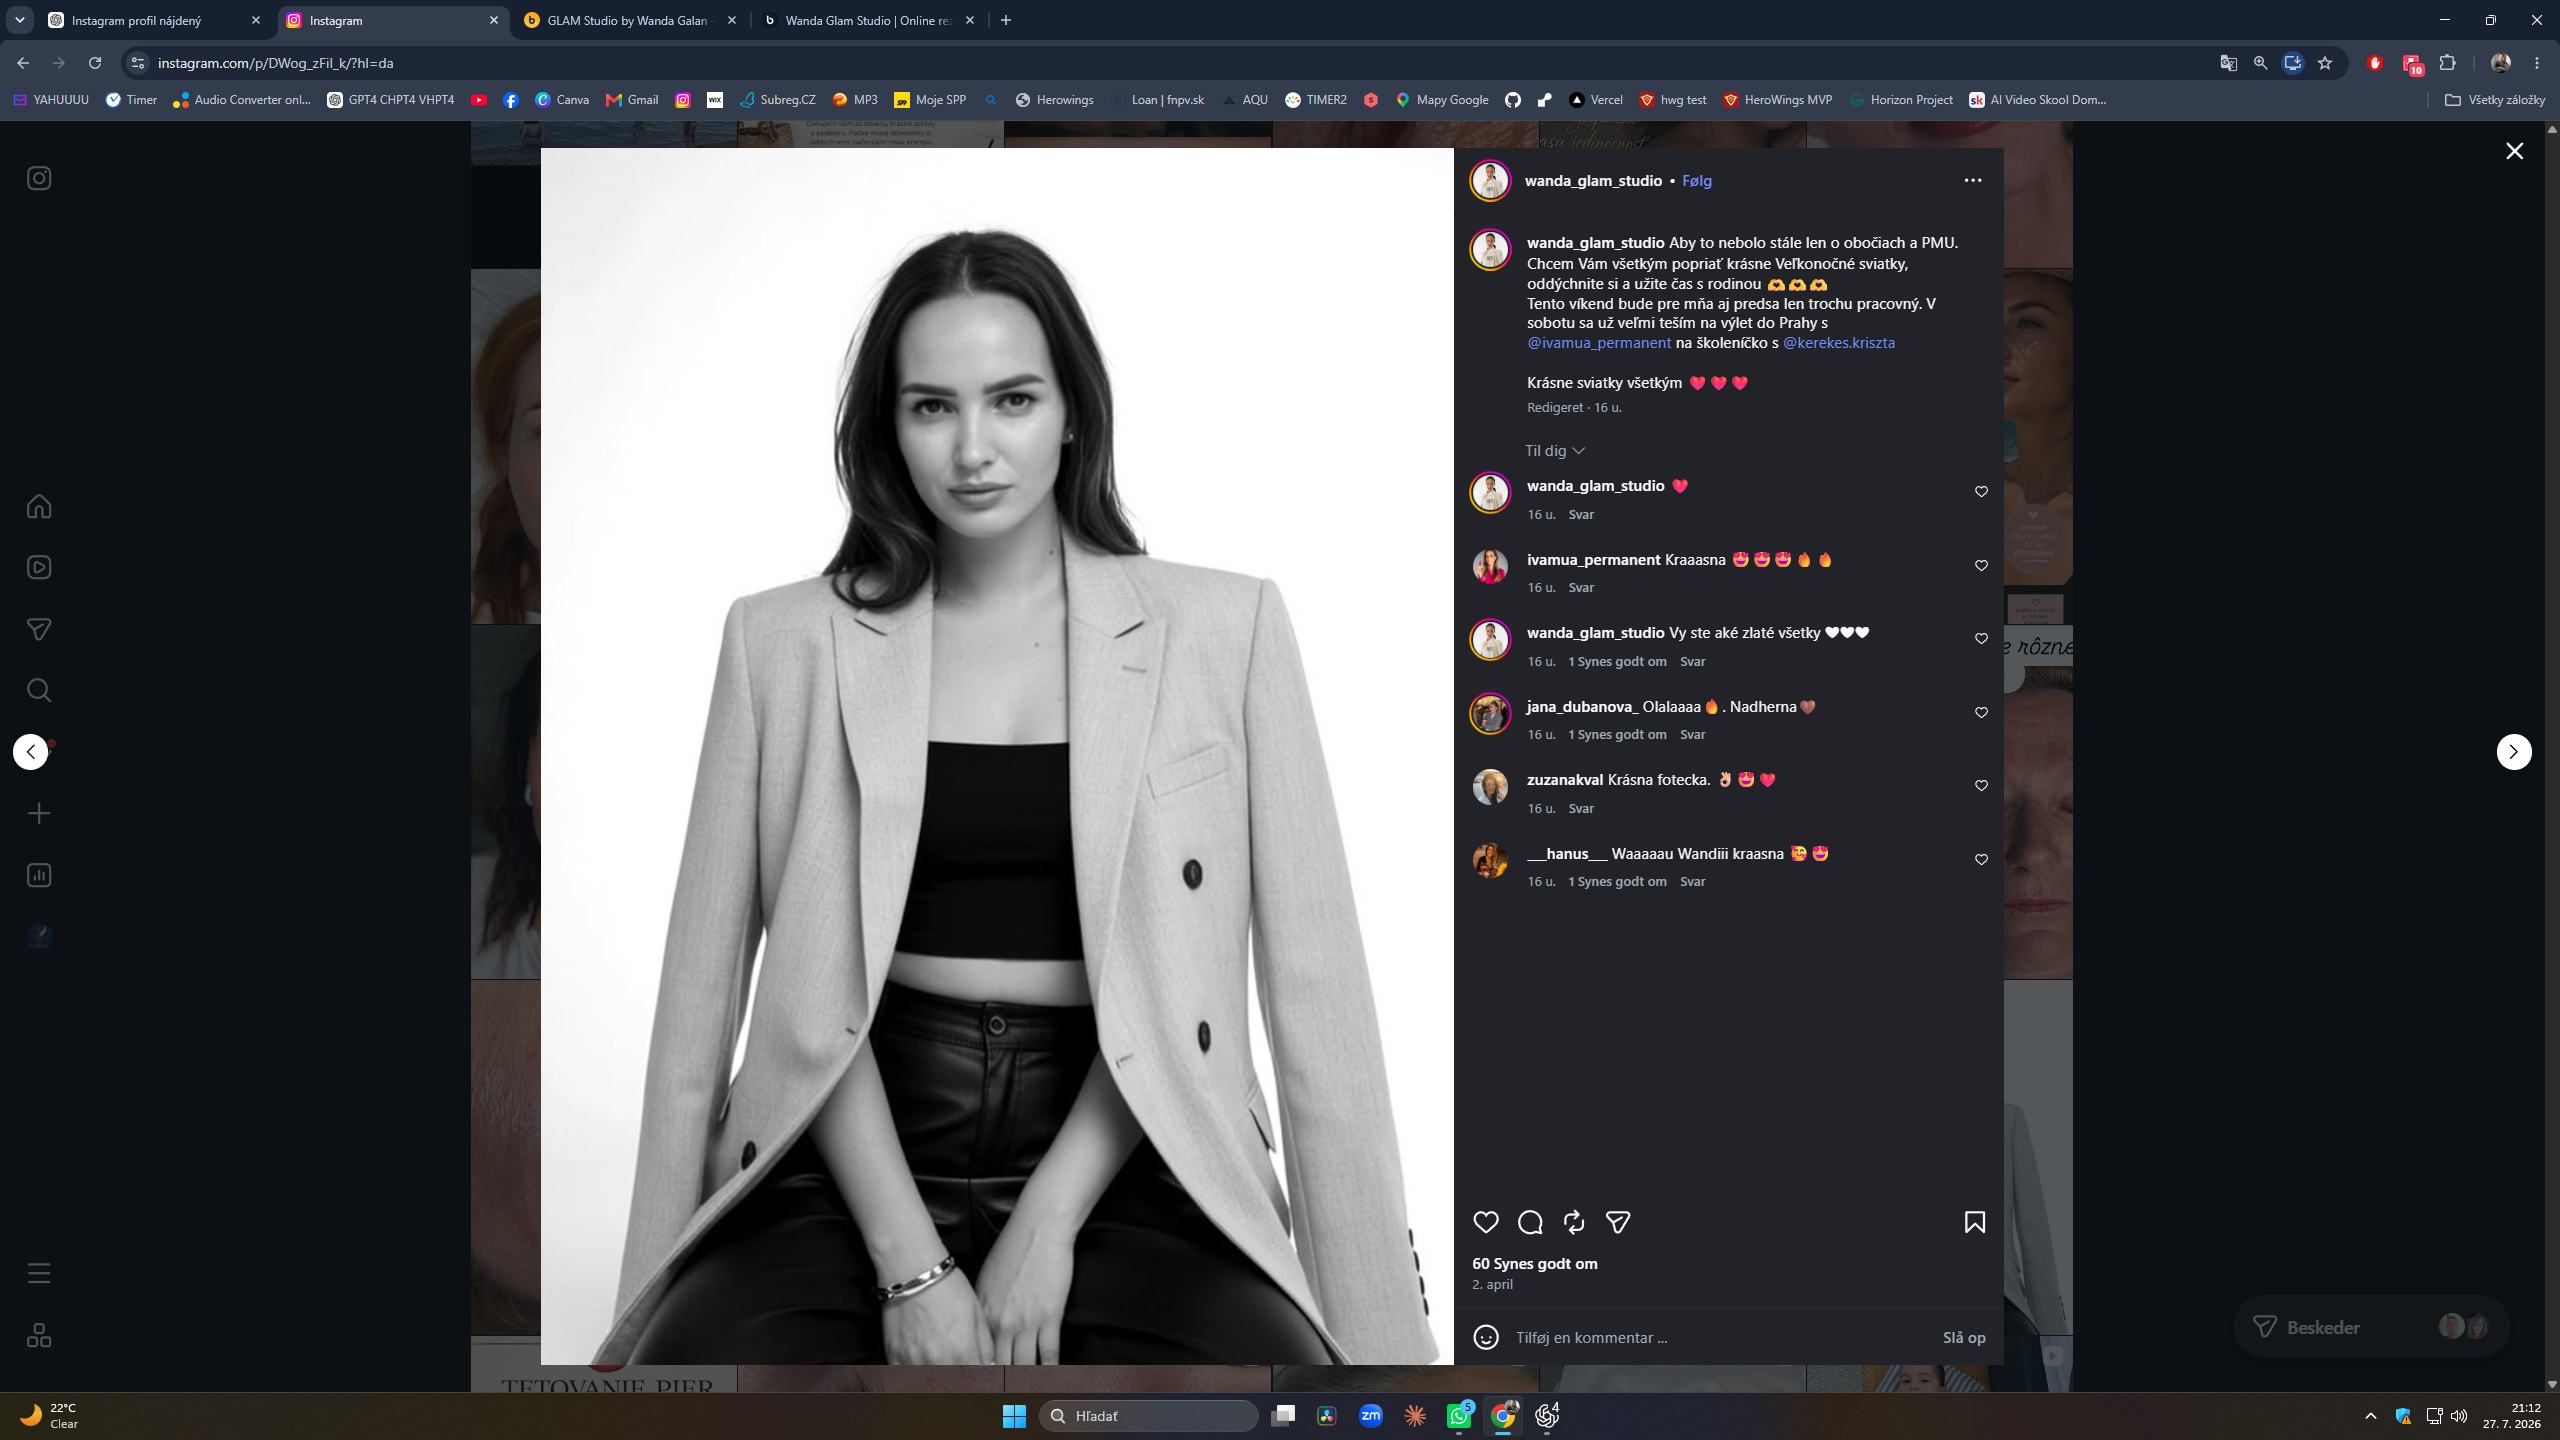This screenshot has width=2560, height=1440.
Task: Open the @kerekes.kriszta mention link
Action: [1839, 343]
